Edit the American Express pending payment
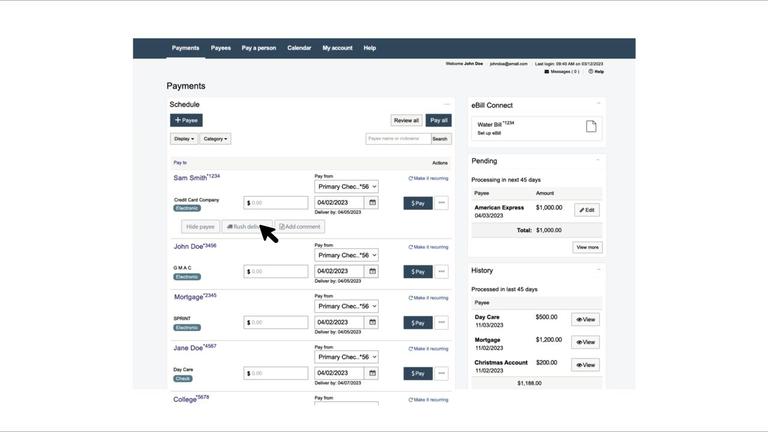Image resolution: width=768 pixels, height=432 pixels. 586,210
